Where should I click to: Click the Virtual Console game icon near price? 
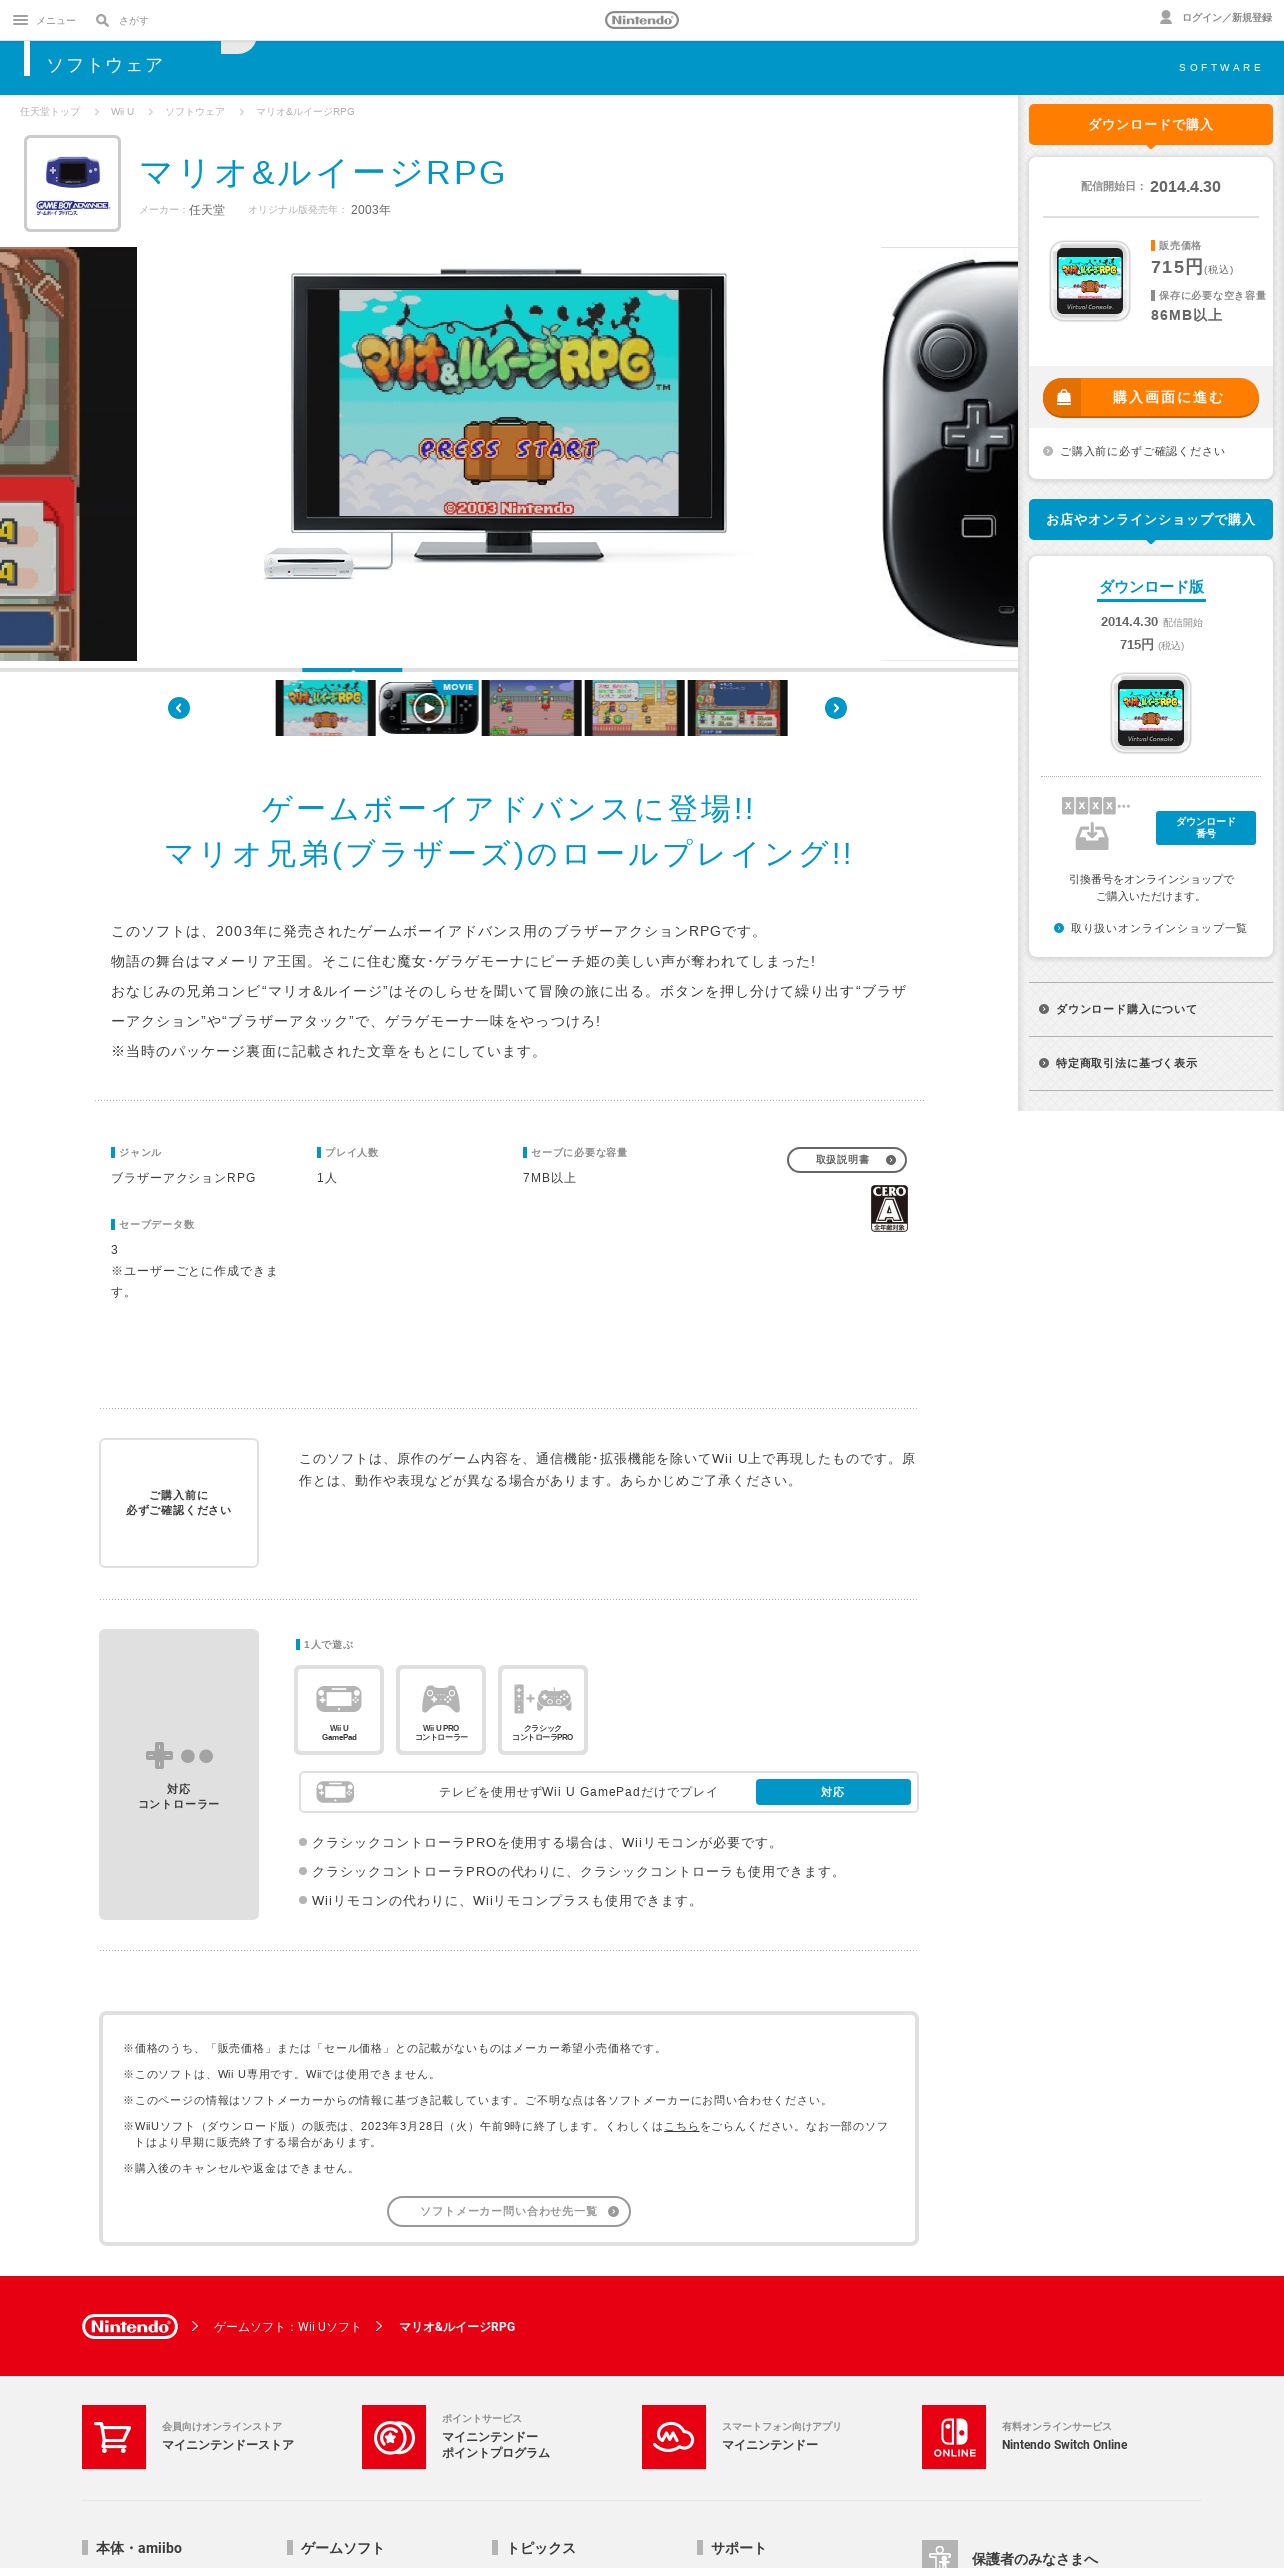(x=1090, y=281)
